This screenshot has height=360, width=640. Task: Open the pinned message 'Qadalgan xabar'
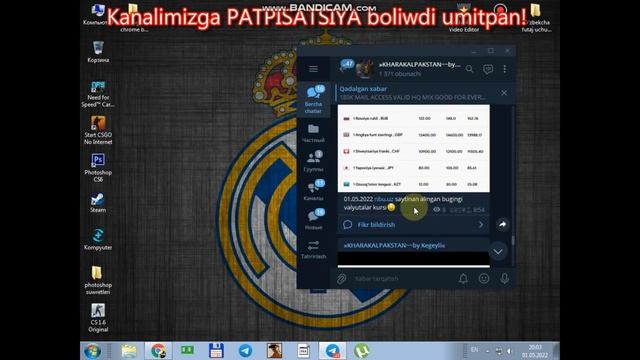point(412,93)
